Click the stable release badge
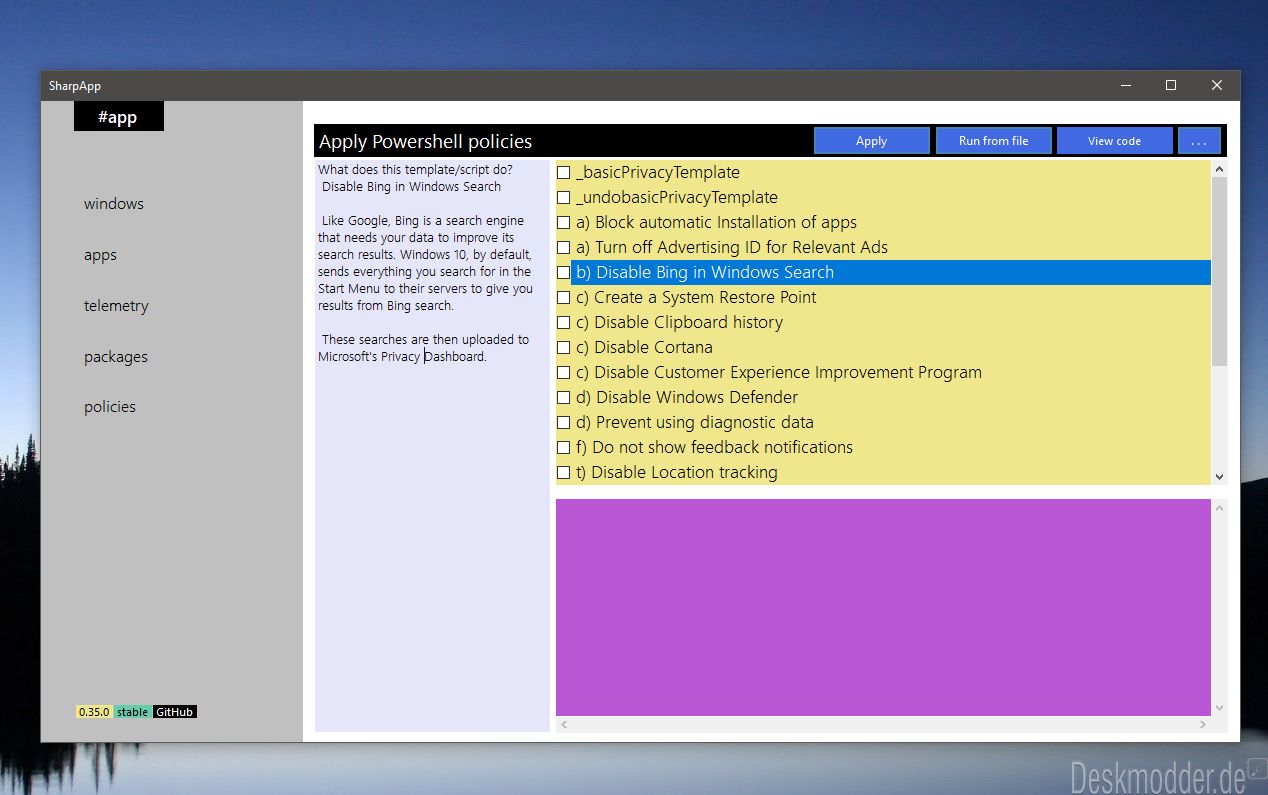 (133, 712)
